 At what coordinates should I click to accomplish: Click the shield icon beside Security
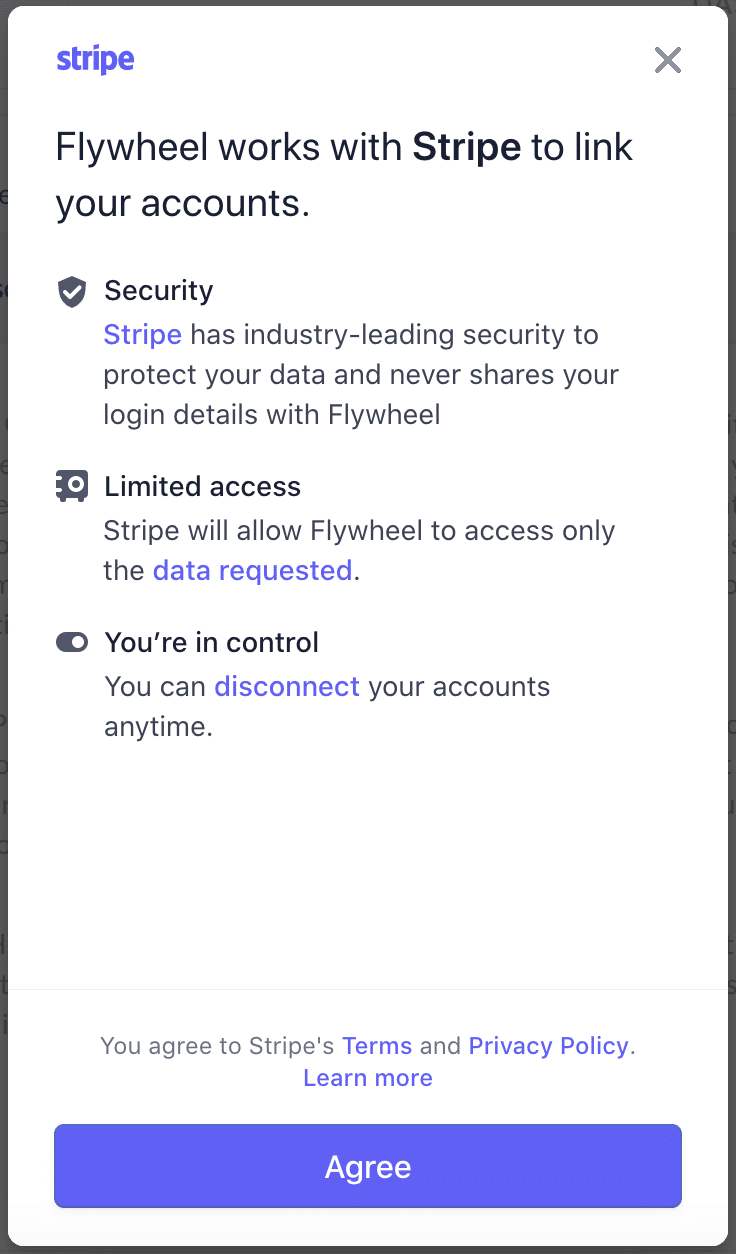[72, 292]
